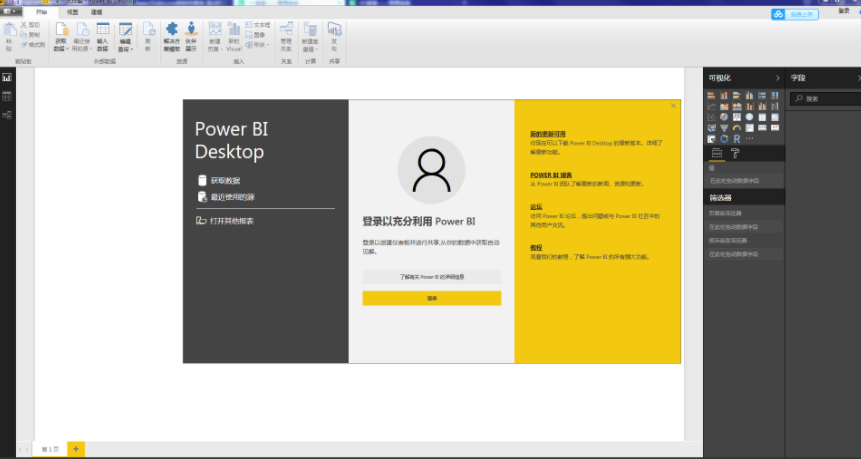
Task: Click the Get Data (获取数据) ribbon icon
Action: [62, 29]
